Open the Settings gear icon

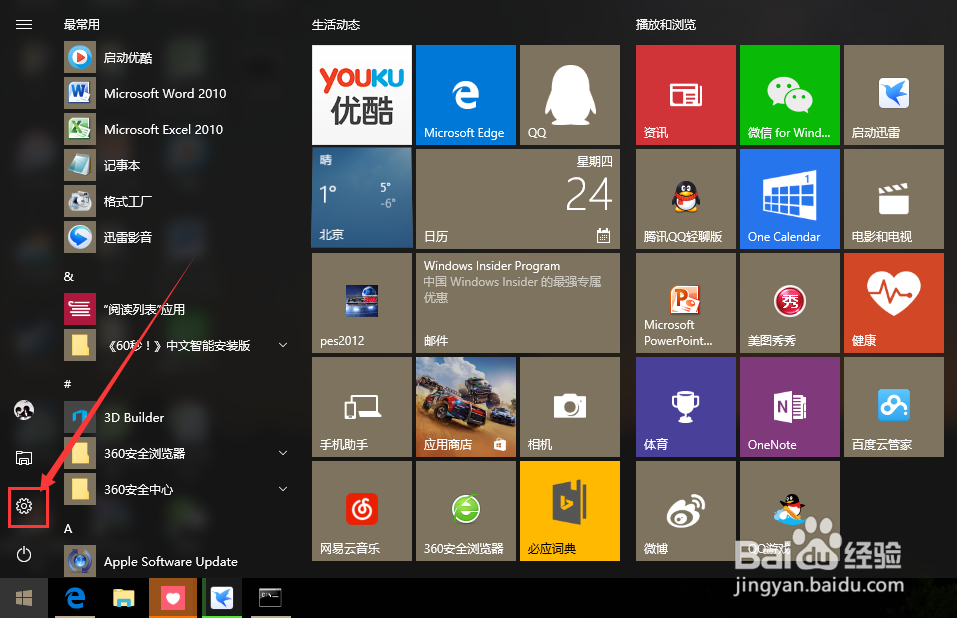click(x=24, y=506)
